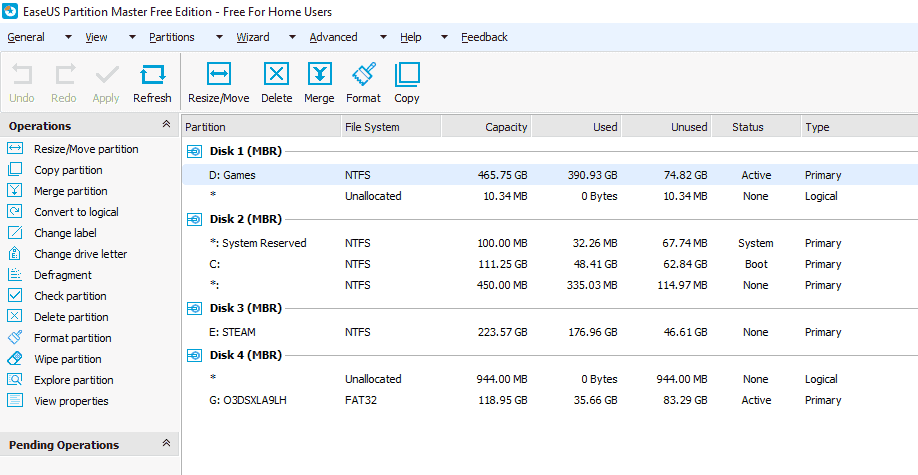Click Convert to logical icon
The width and height of the screenshot is (918, 475).
(15, 212)
